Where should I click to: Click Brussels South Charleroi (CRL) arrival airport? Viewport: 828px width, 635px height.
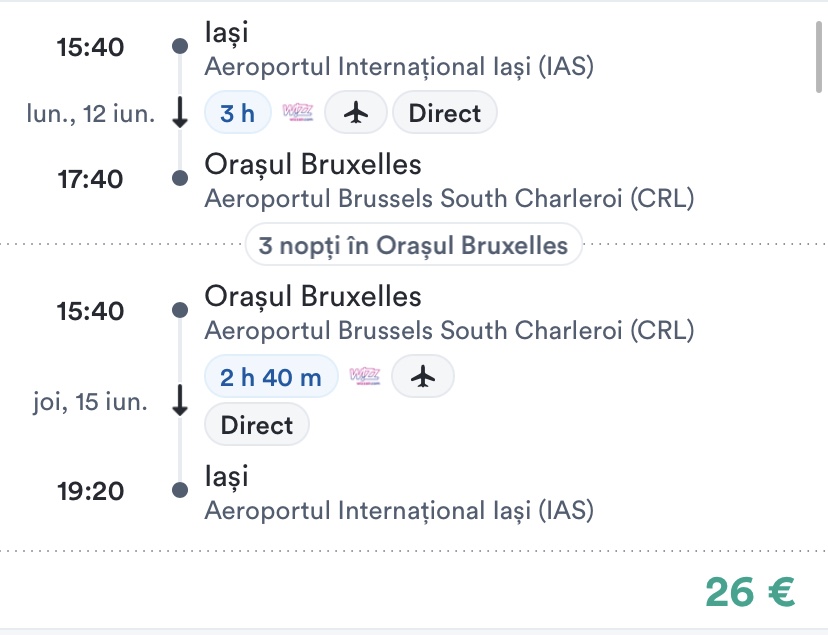click(449, 198)
